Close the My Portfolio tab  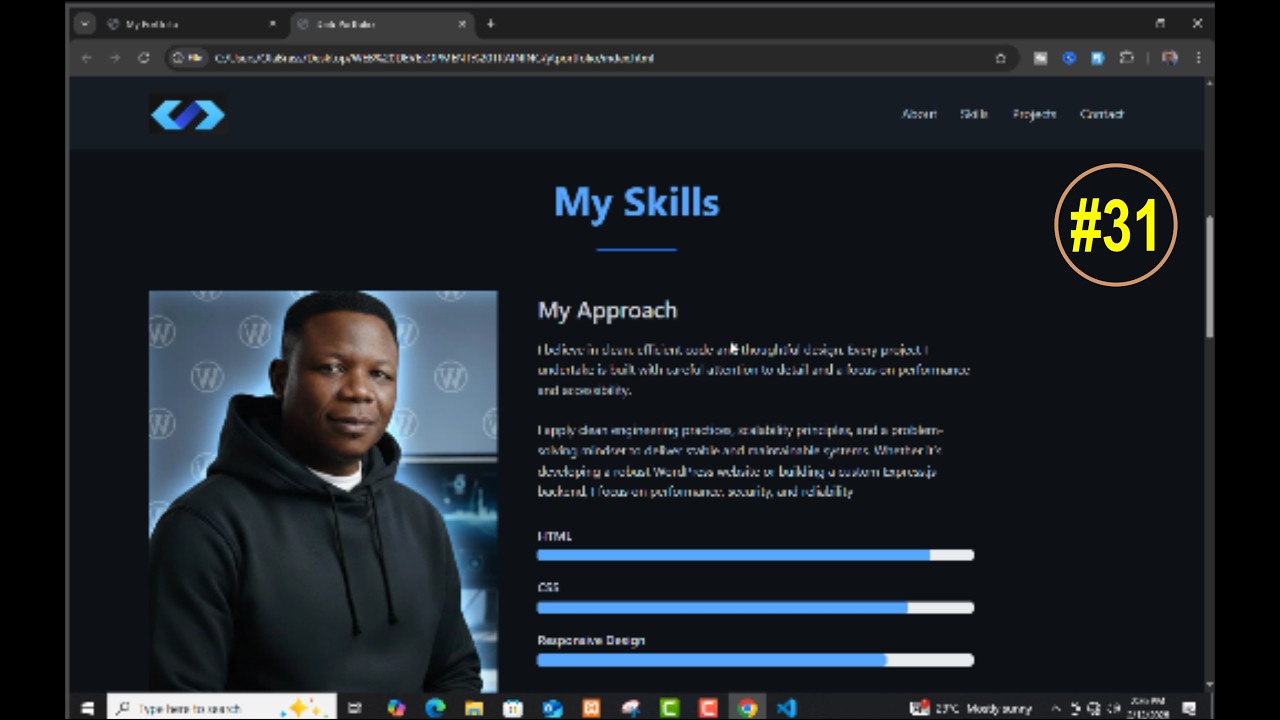[x=272, y=23]
